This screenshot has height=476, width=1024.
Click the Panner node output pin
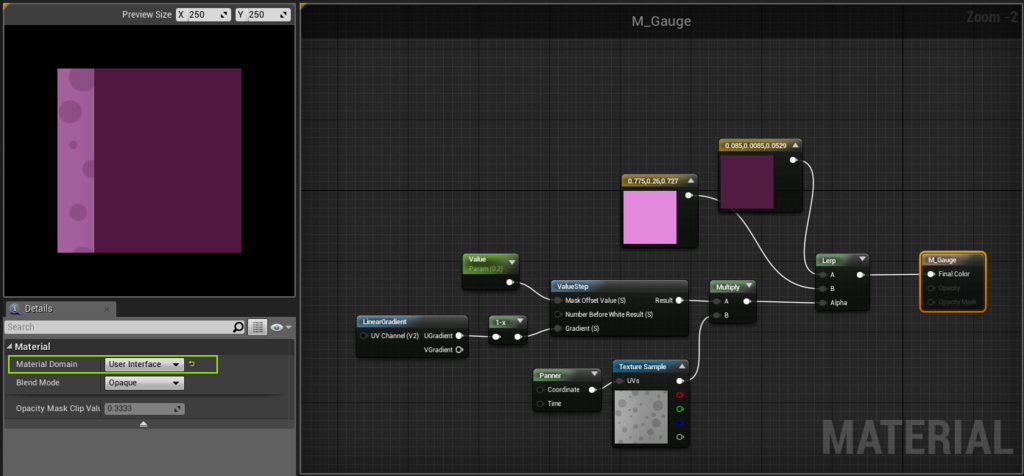592,390
